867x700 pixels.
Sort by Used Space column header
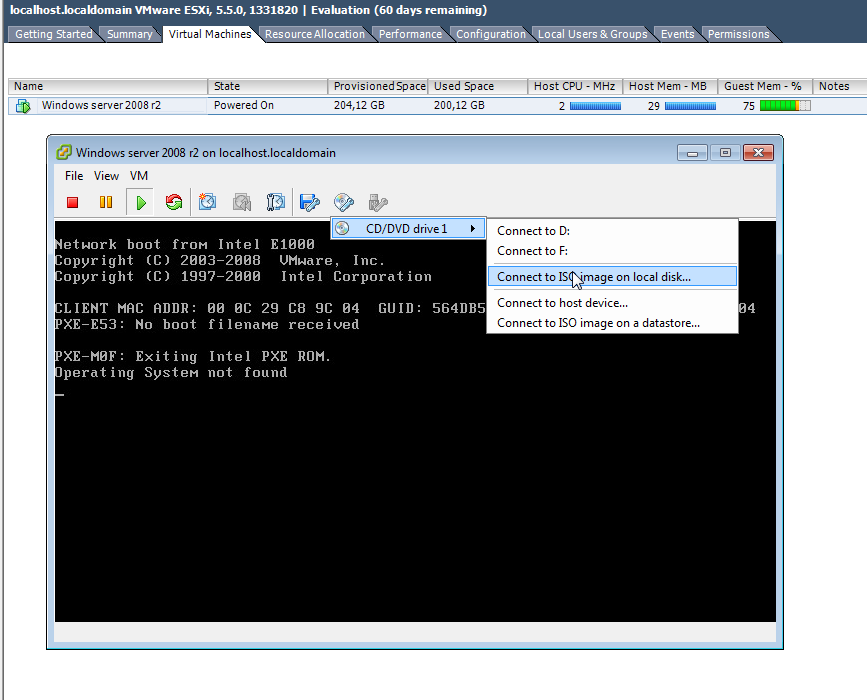pyautogui.click(x=478, y=86)
